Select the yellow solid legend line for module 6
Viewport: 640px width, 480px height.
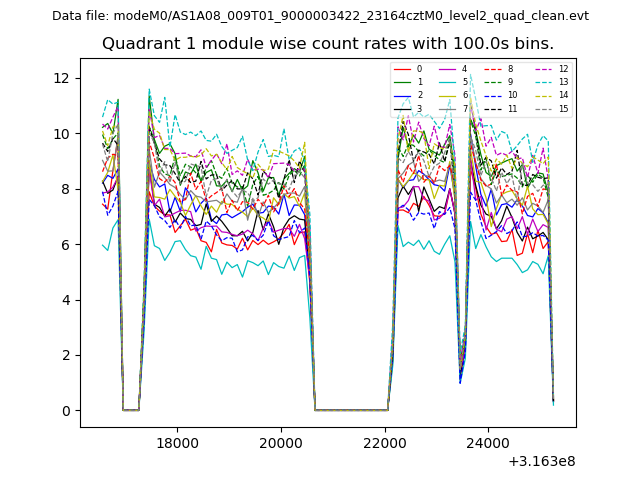point(446,95)
